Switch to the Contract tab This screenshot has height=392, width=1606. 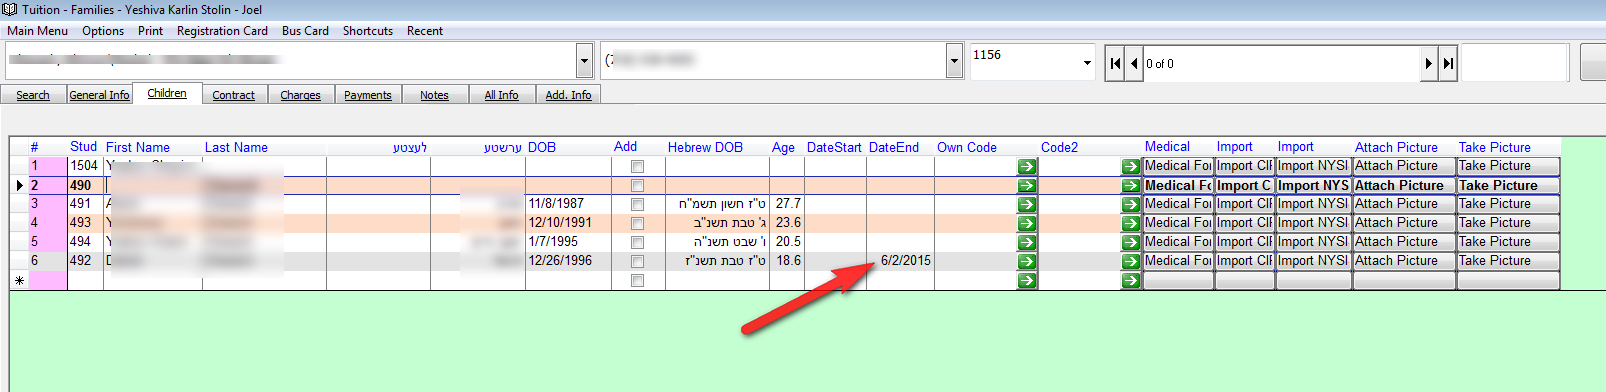[234, 95]
